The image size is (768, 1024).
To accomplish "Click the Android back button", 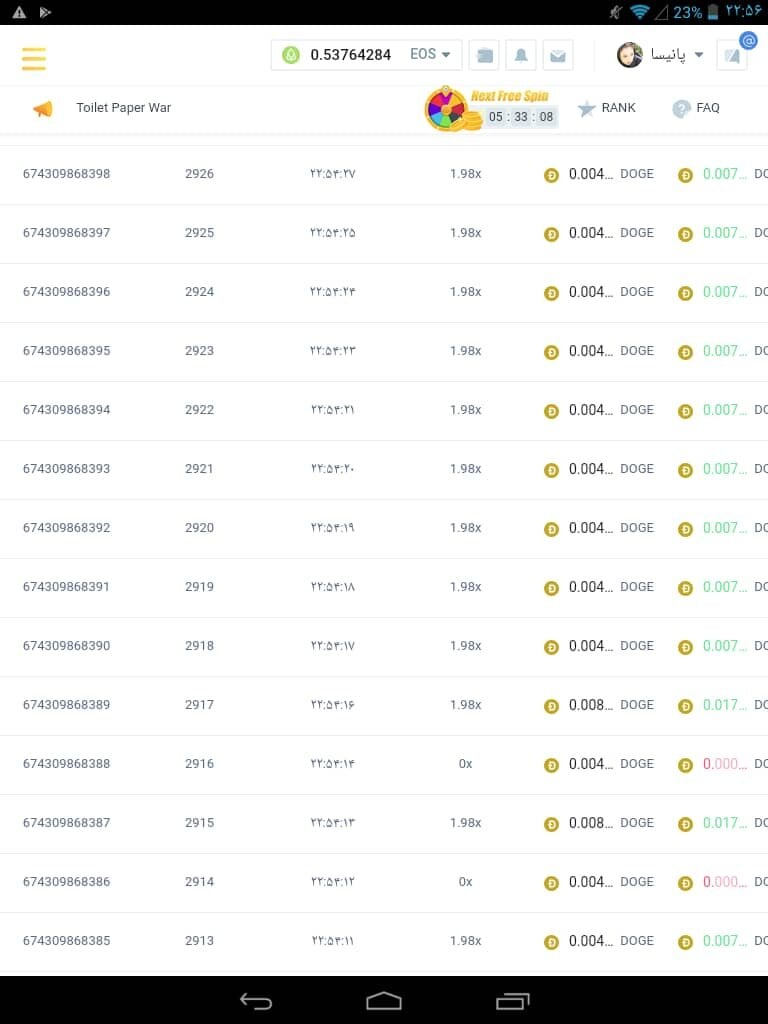I will pos(256,1001).
